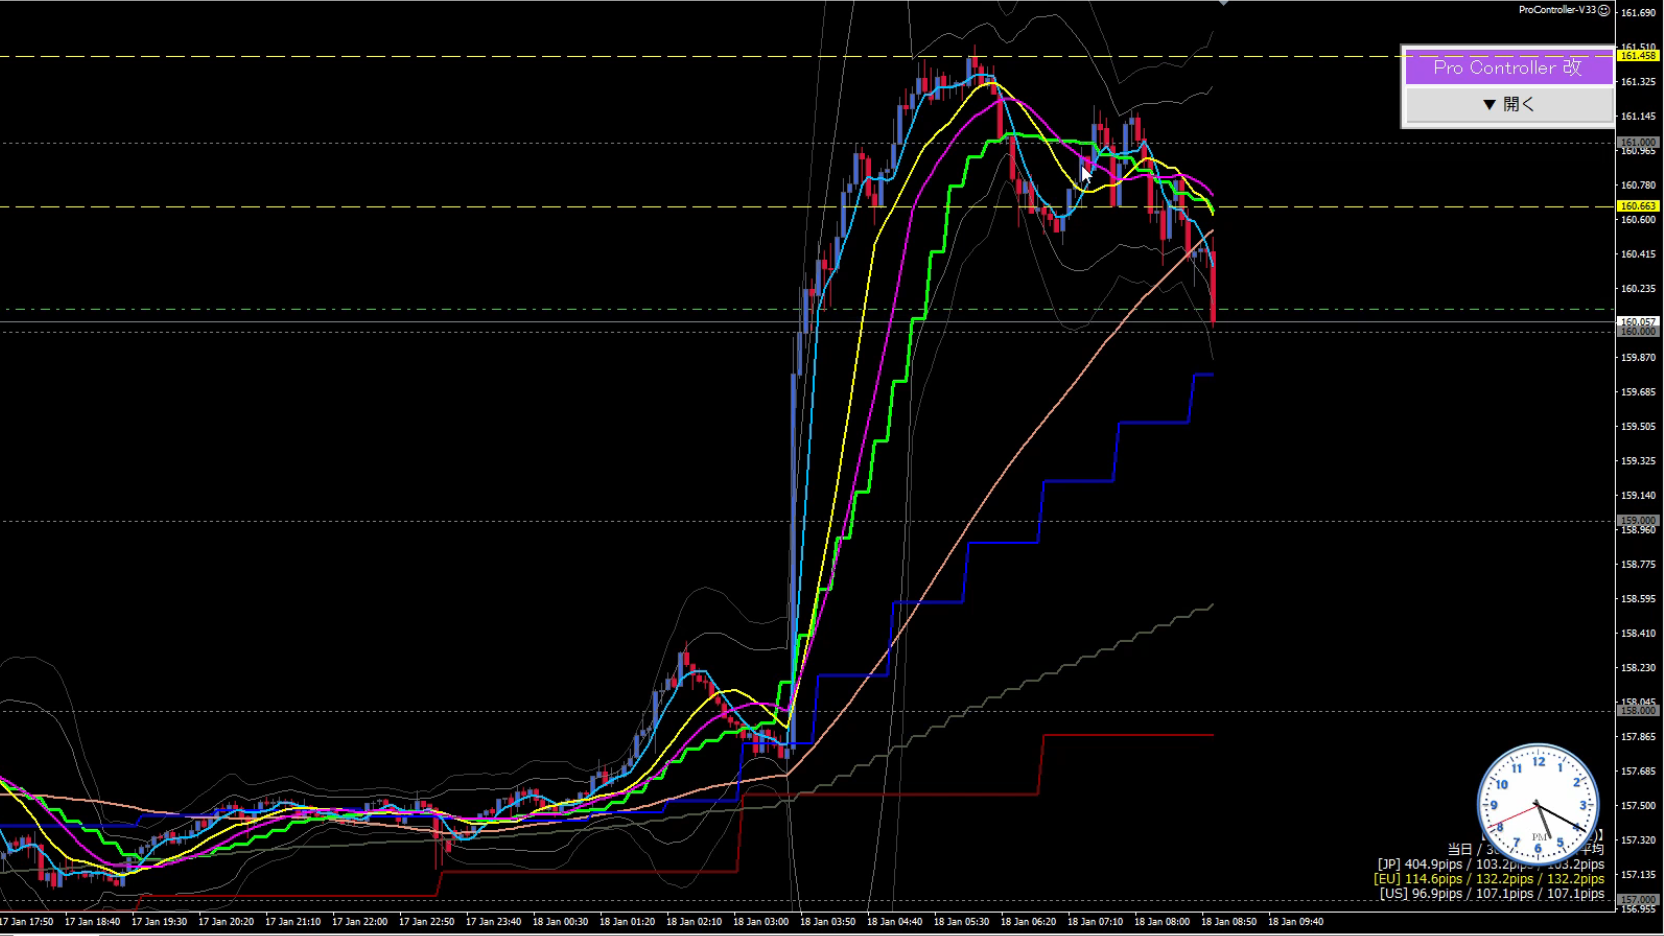This screenshot has width=1664, height=936.
Task: Click the 159.325 price scale value
Action: tap(1638, 461)
